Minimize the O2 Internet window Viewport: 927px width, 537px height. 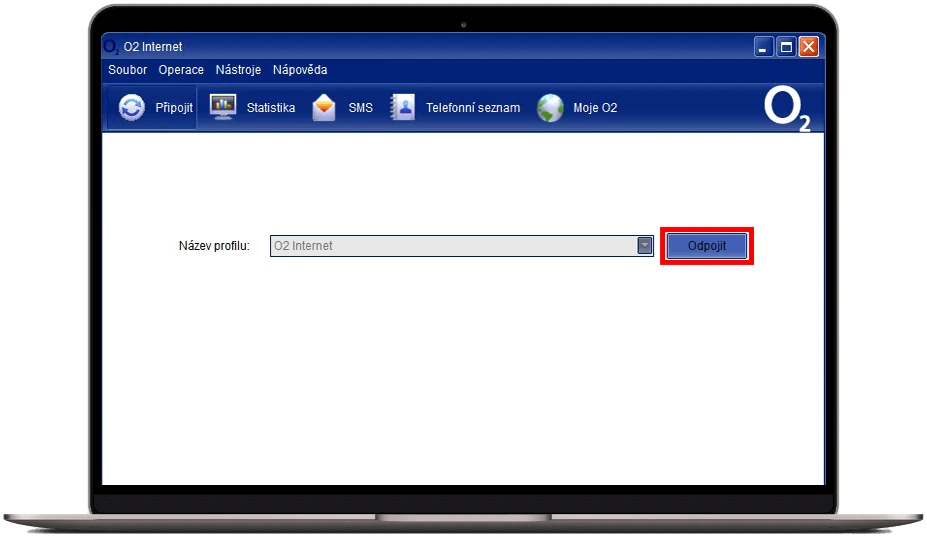(x=764, y=47)
